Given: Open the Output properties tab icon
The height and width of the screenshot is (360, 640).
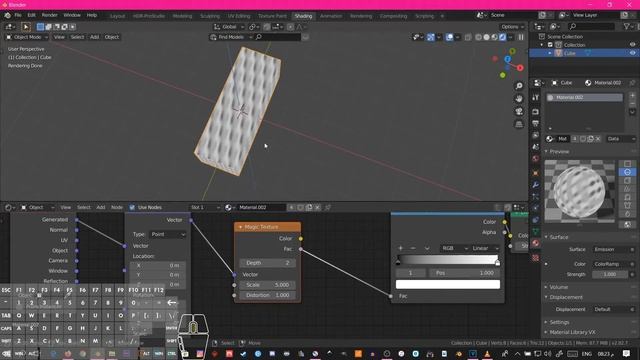Looking at the screenshot, I should pos(536,123).
